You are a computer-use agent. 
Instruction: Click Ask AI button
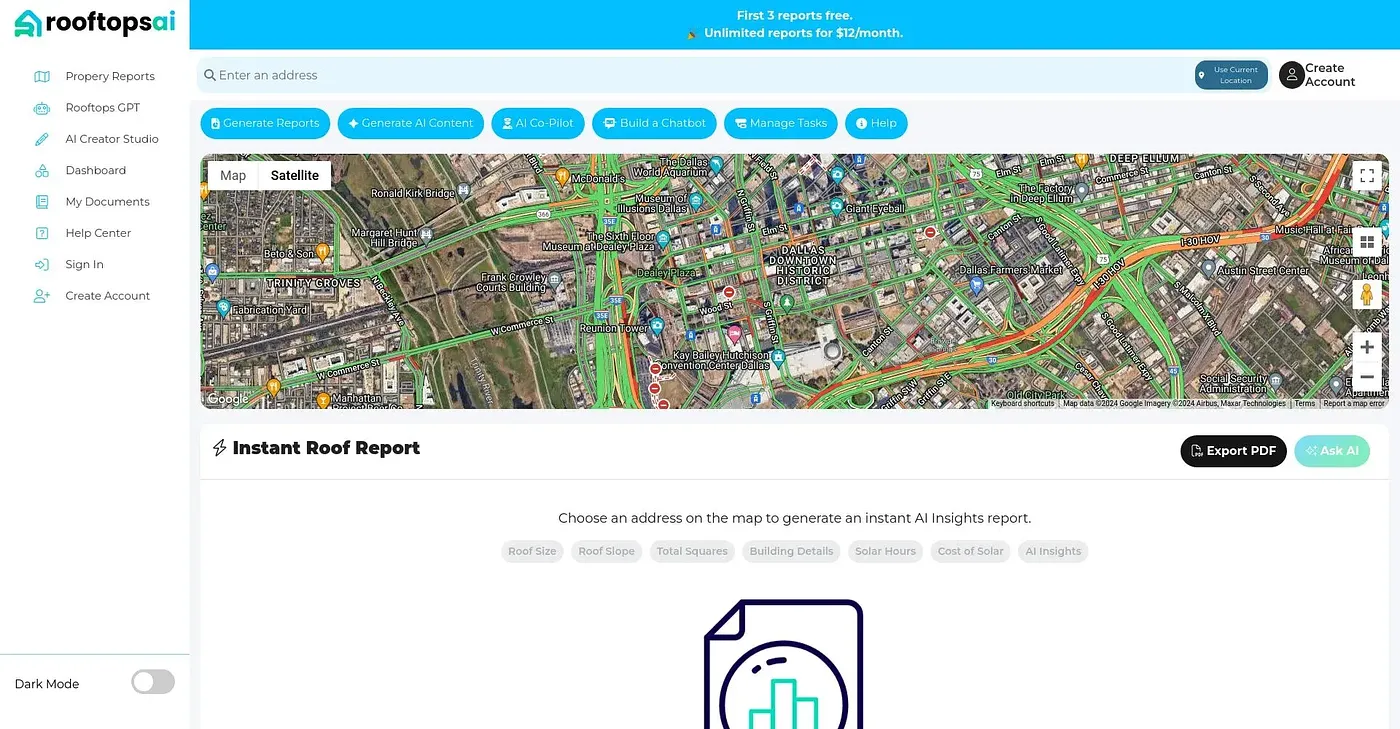[x=1332, y=451]
